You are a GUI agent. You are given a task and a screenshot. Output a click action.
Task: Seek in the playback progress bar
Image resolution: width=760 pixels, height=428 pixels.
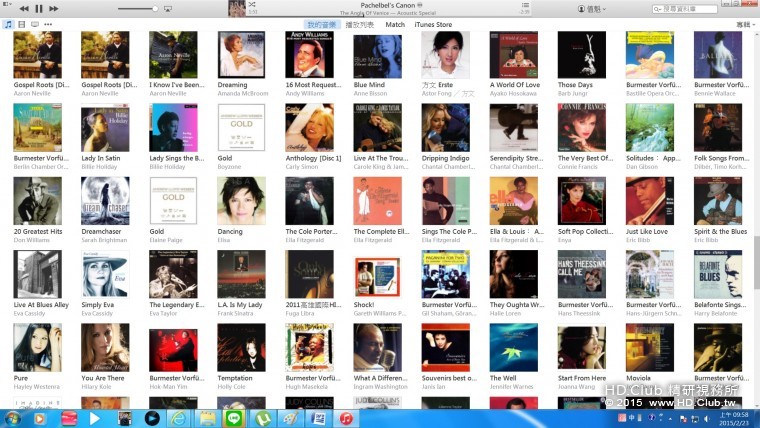point(388,16)
